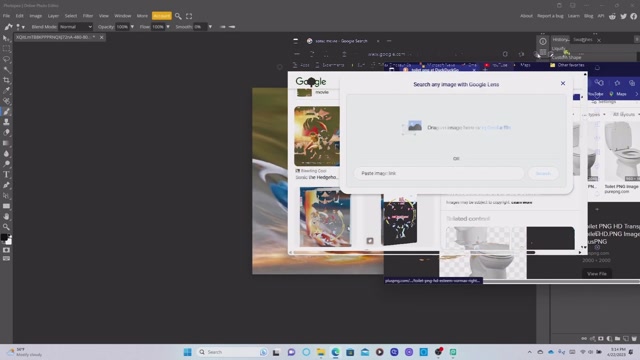
Task: Click the Flow value field
Action: point(158,27)
